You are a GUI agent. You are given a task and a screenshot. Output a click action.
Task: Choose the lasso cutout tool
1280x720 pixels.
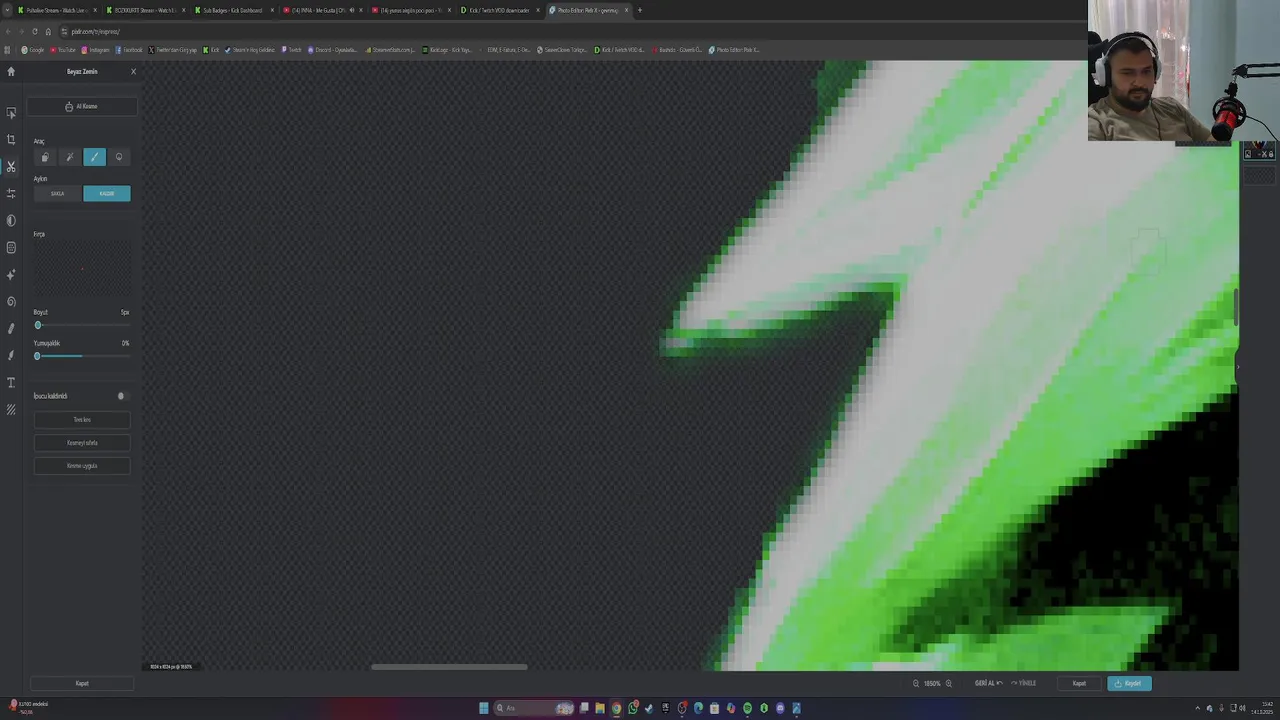pyautogui.click(x=119, y=157)
